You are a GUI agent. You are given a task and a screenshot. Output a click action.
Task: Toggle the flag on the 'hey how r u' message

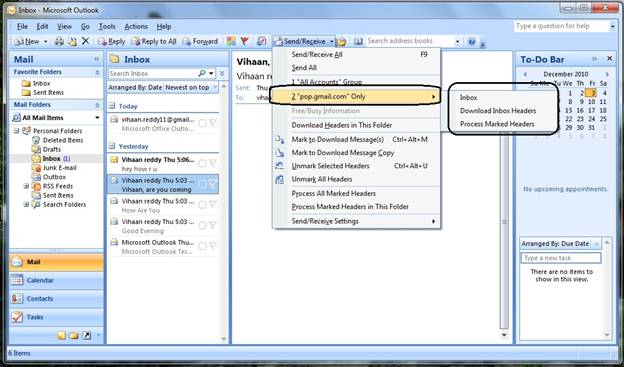pos(213,163)
